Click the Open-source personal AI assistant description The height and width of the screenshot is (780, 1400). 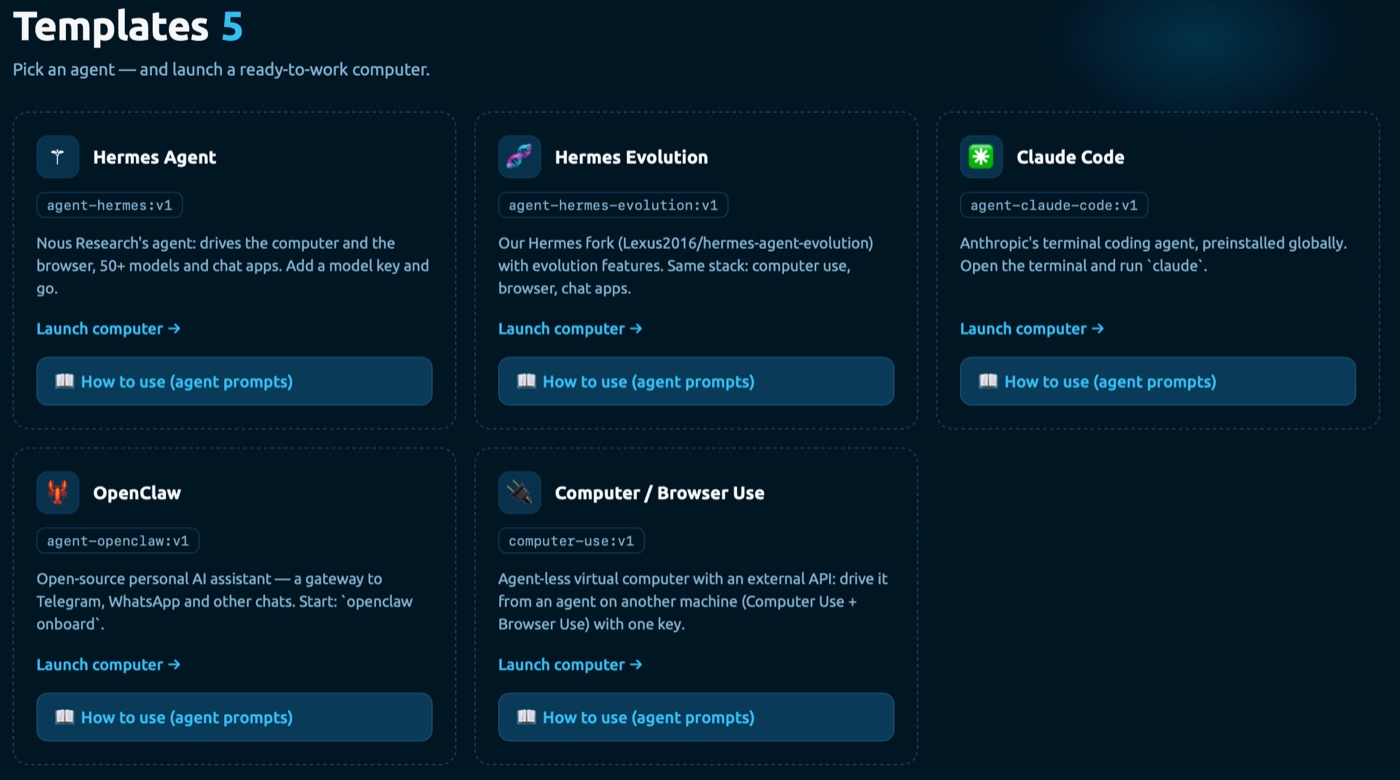click(225, 602)
